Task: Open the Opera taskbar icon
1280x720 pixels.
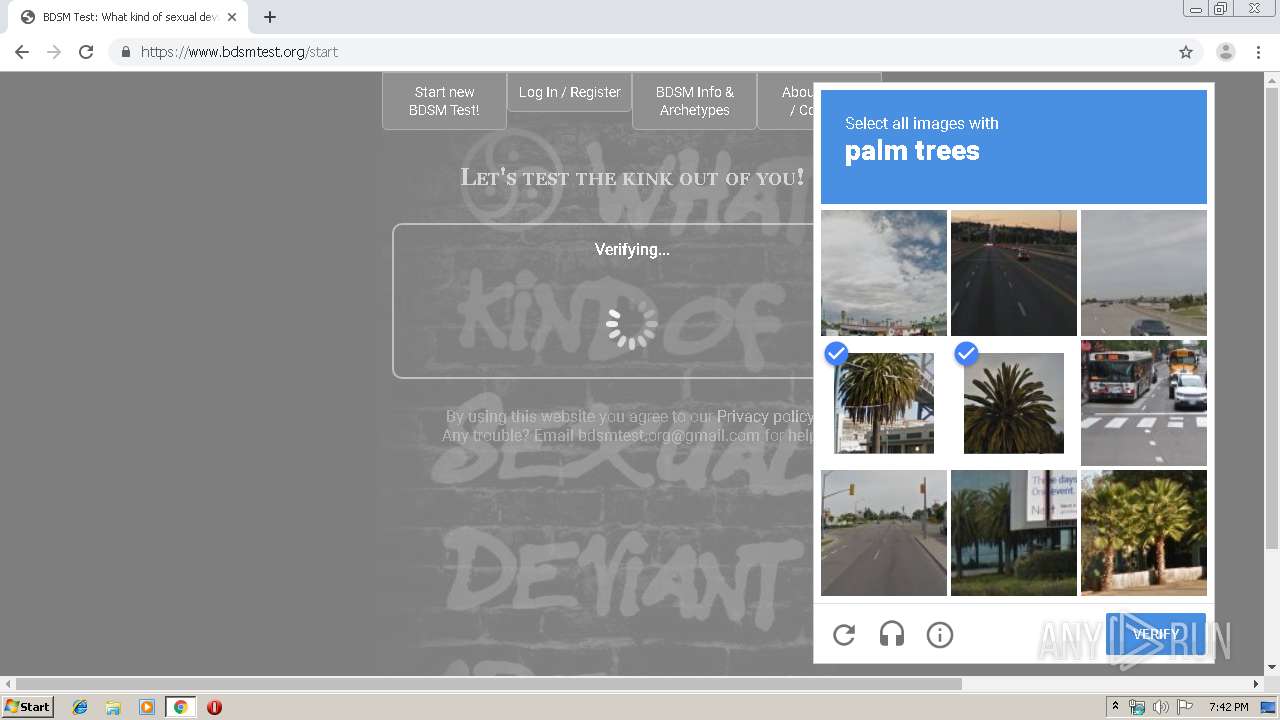Action: click(214, 707)
